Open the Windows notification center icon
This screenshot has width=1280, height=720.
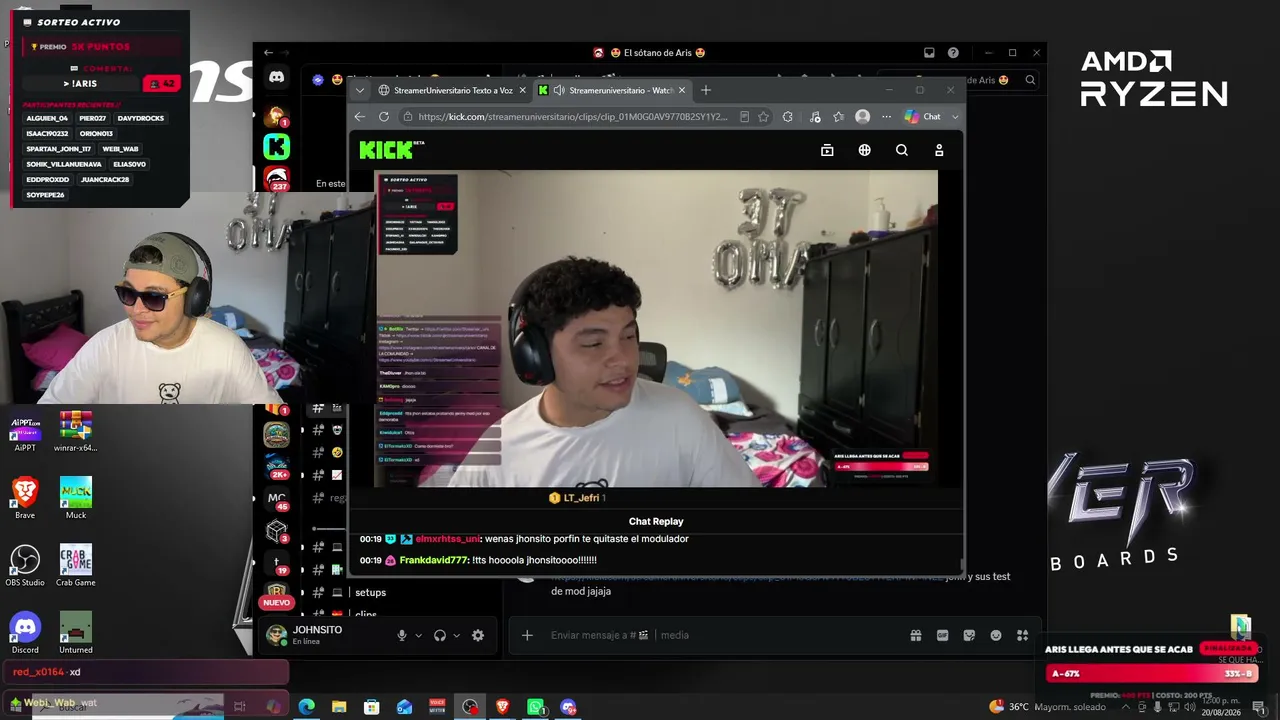[1259, 707]
